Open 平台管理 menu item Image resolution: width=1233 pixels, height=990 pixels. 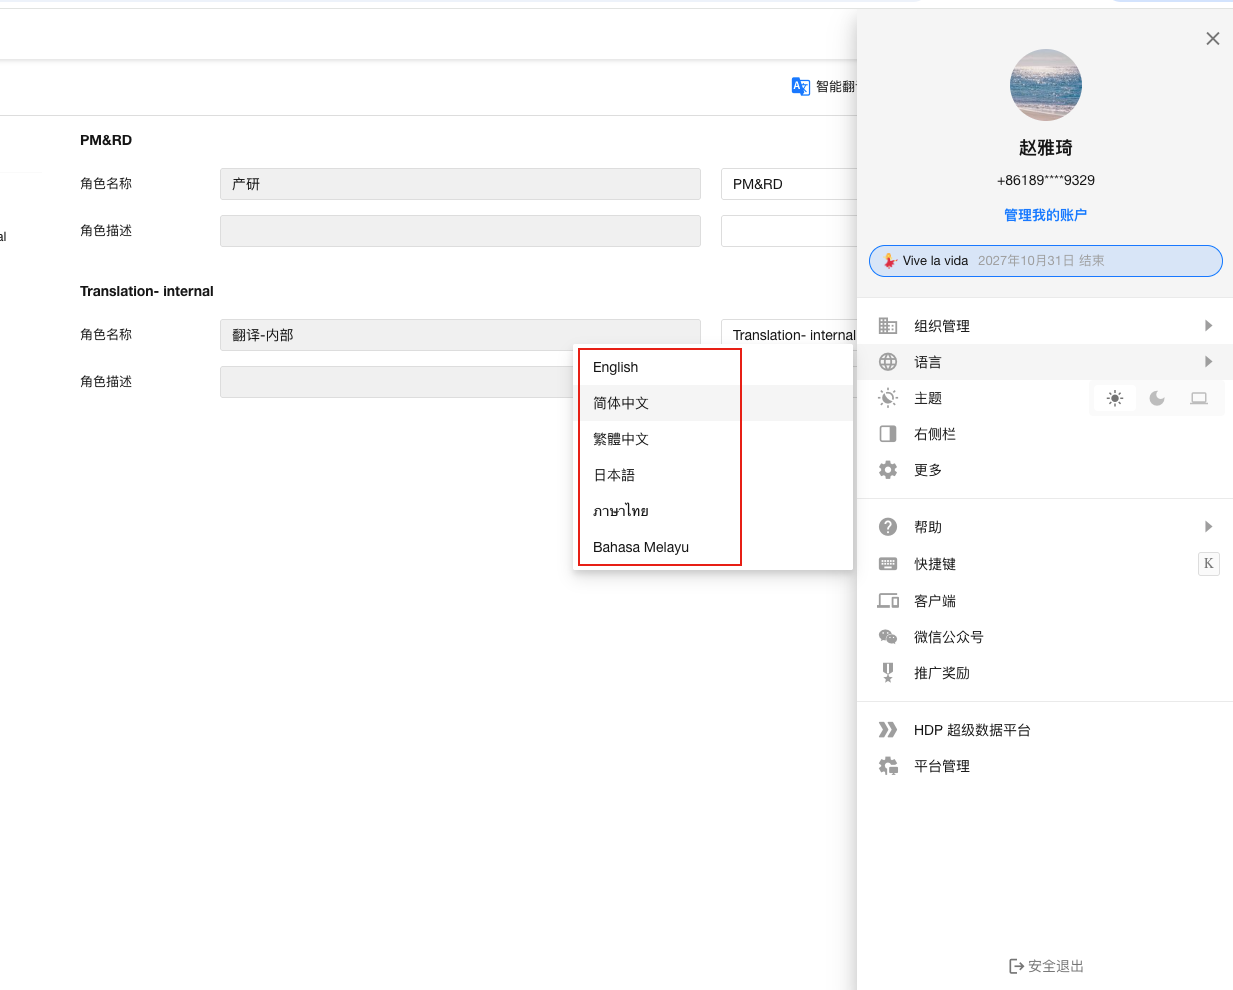point(1045,766)
